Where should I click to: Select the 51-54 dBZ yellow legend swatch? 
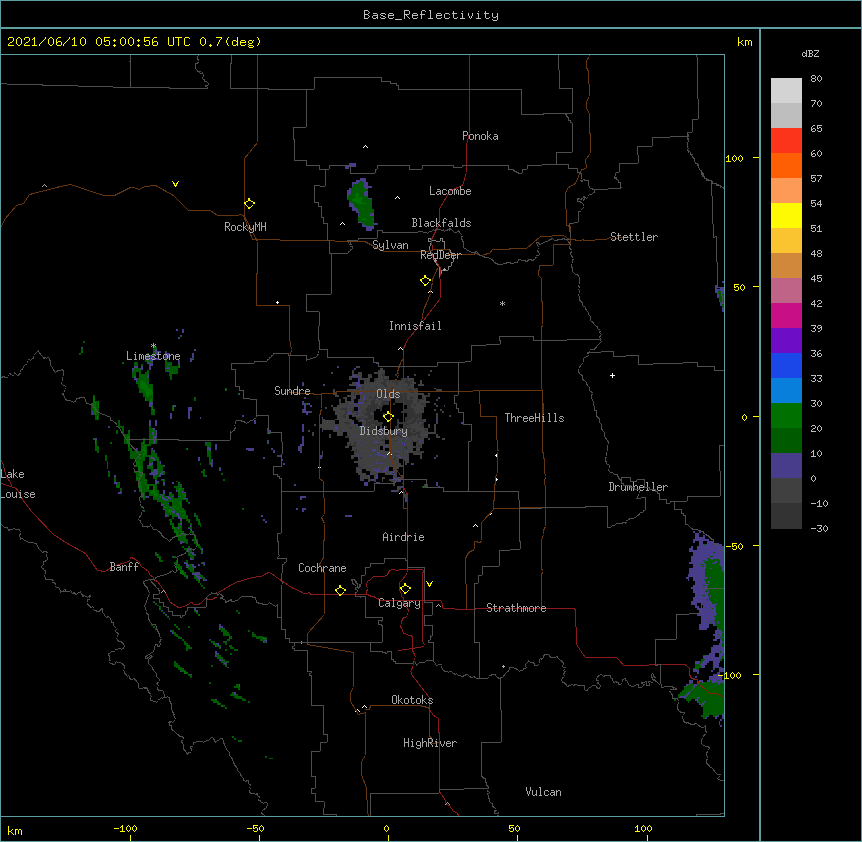[786, 215]
